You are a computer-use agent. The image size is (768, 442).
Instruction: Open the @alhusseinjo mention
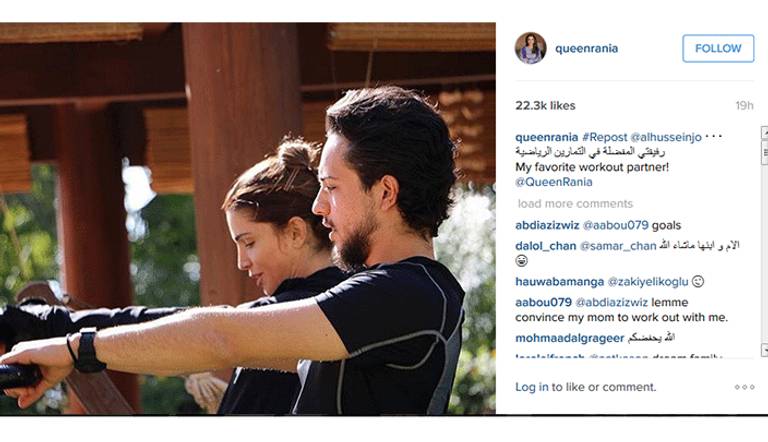click(x=666, y=137)
